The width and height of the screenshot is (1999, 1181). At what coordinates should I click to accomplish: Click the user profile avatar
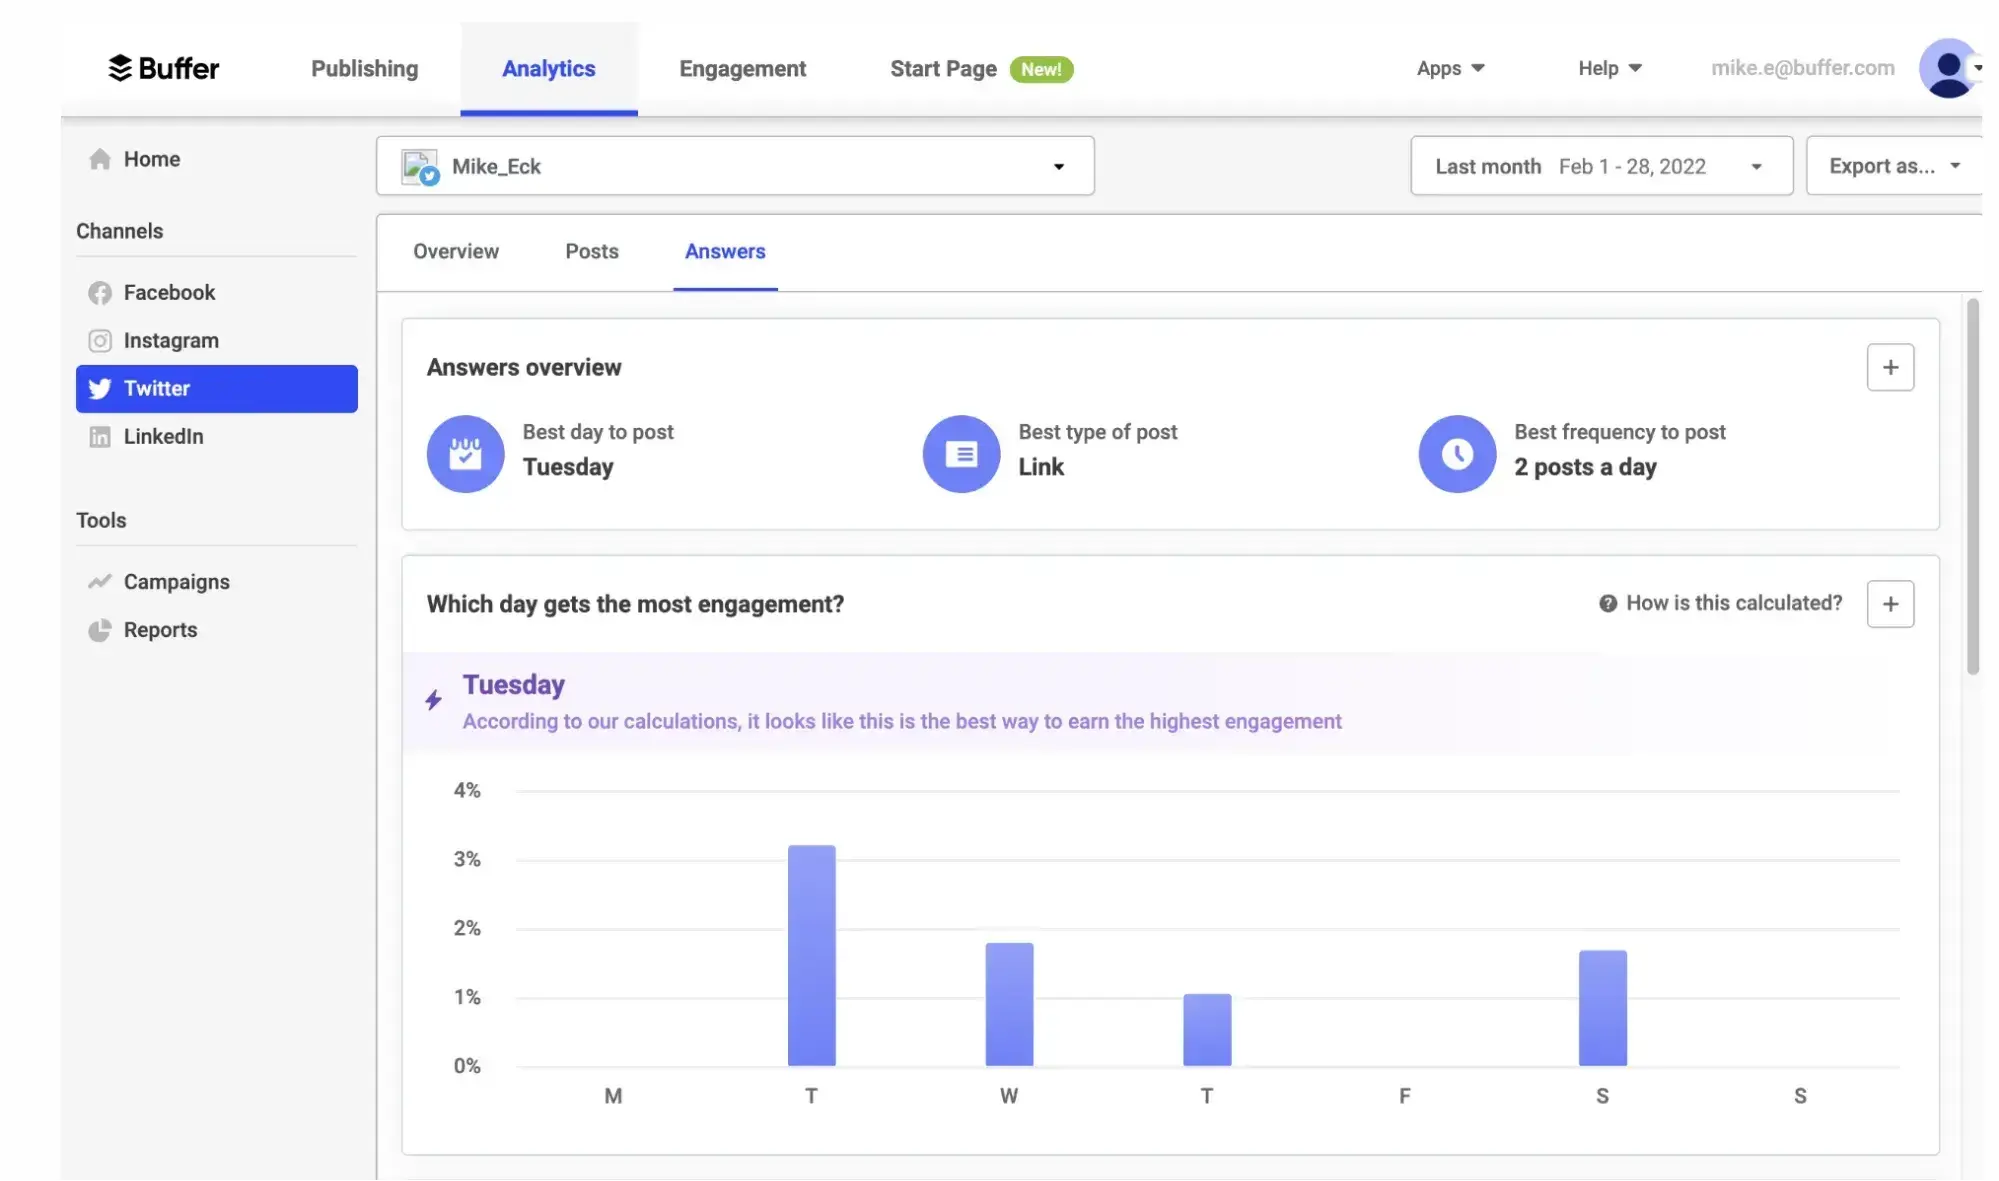point(1948,68)
